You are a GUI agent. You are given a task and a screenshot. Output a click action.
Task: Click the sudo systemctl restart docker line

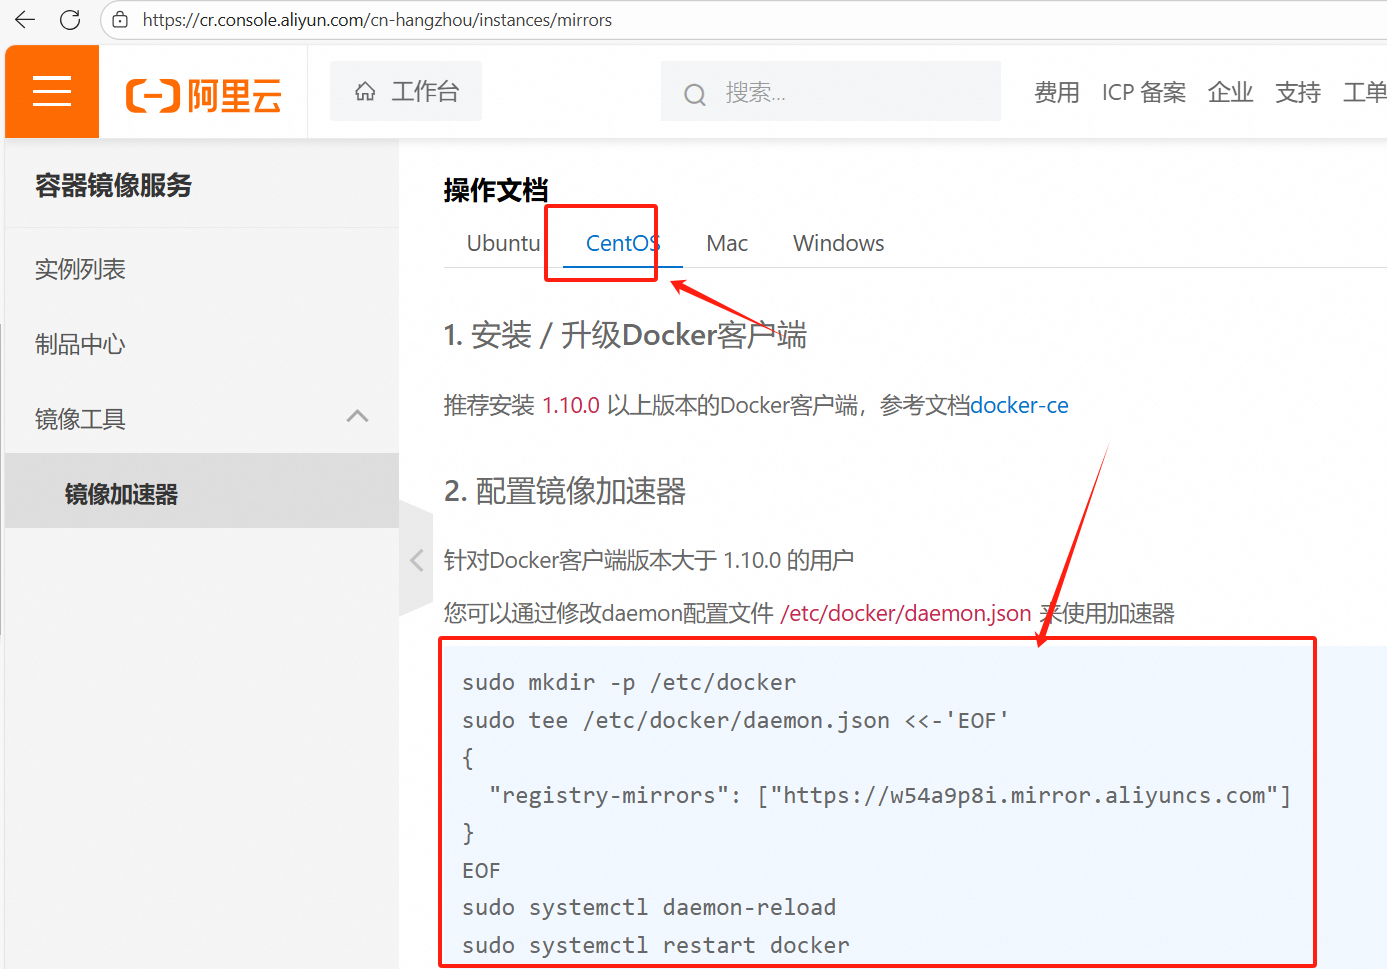click(656, 945)
